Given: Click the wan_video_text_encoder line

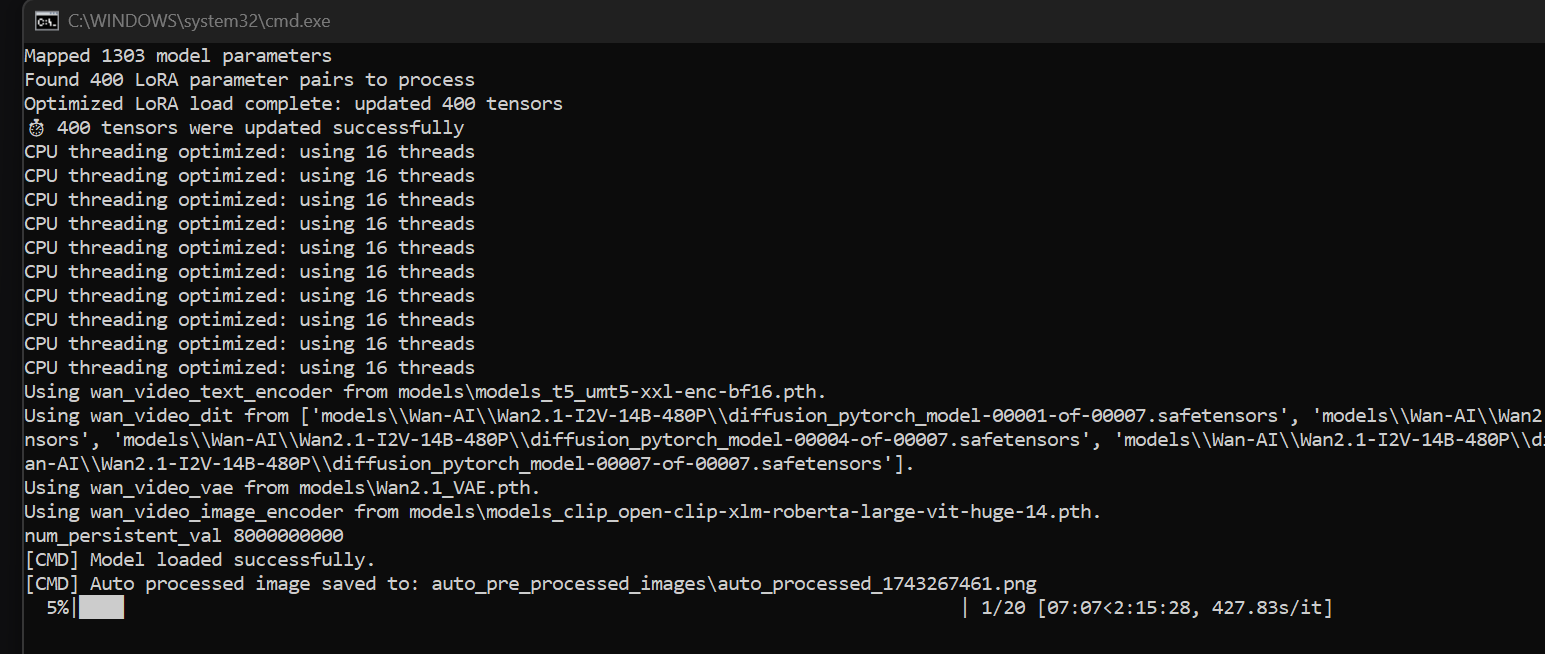Looking at the screenshot, I should [426, 392].
